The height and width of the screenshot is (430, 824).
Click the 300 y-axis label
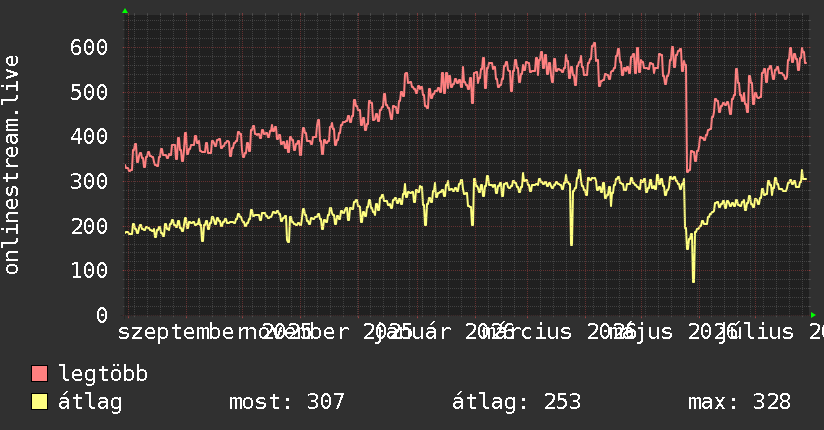(x=89, y=181)
